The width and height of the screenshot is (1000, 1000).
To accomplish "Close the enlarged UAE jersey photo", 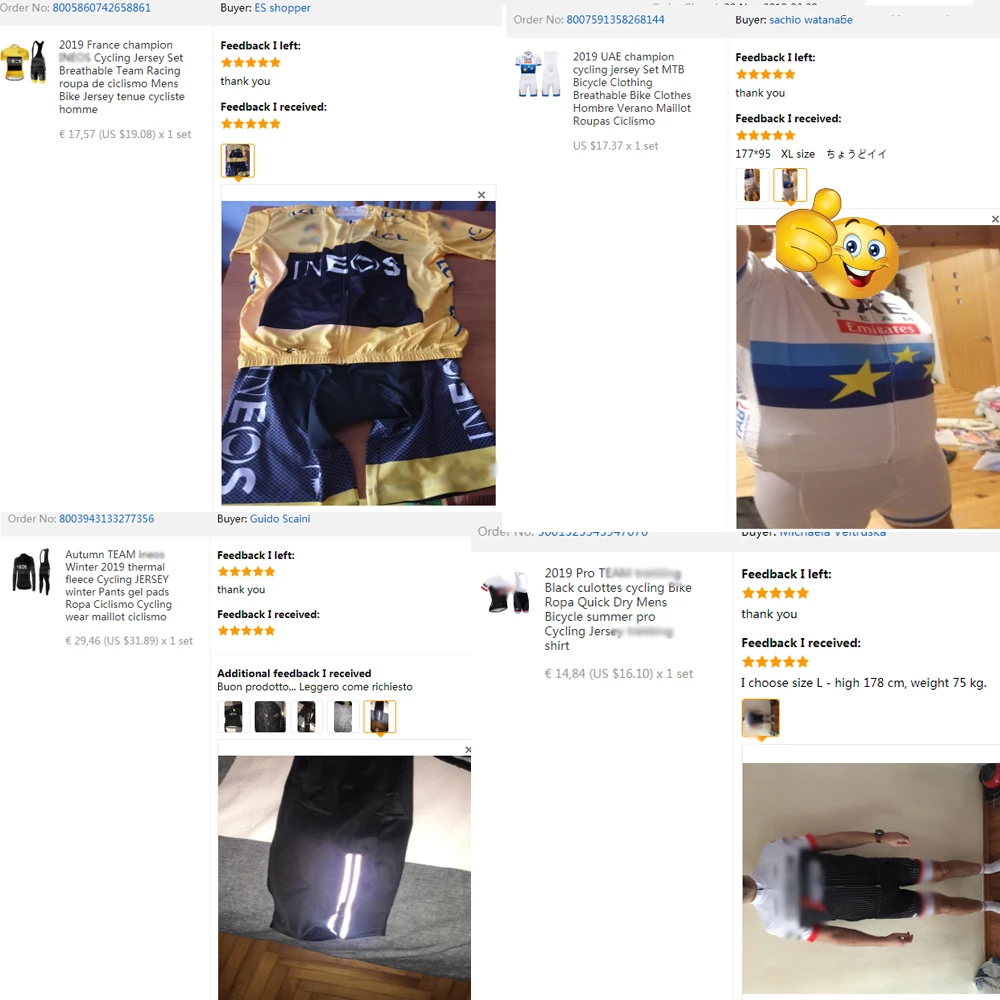I will point(995,219).
